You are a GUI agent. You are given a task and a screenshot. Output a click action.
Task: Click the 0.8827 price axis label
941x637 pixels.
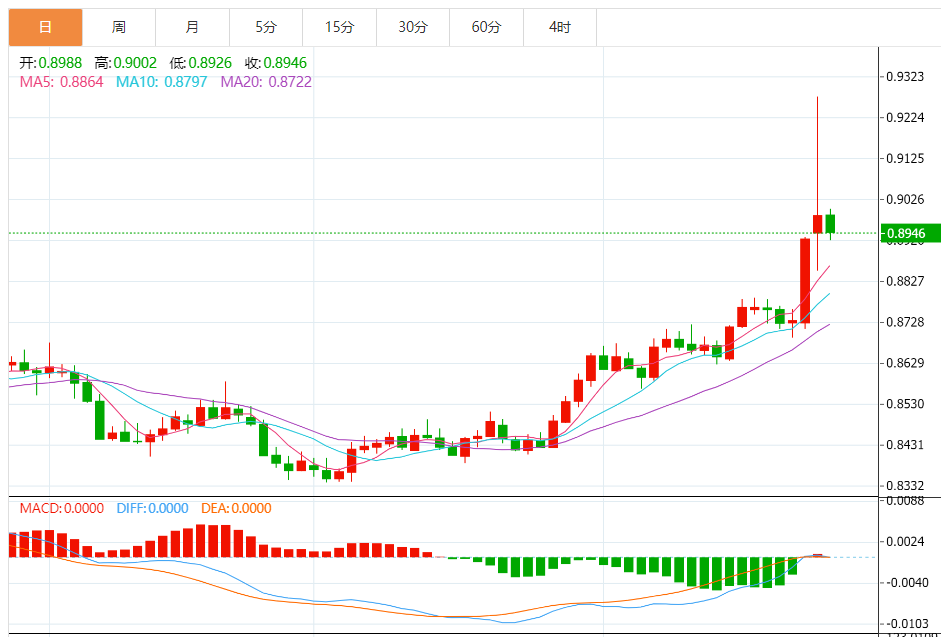coord(906,281)
